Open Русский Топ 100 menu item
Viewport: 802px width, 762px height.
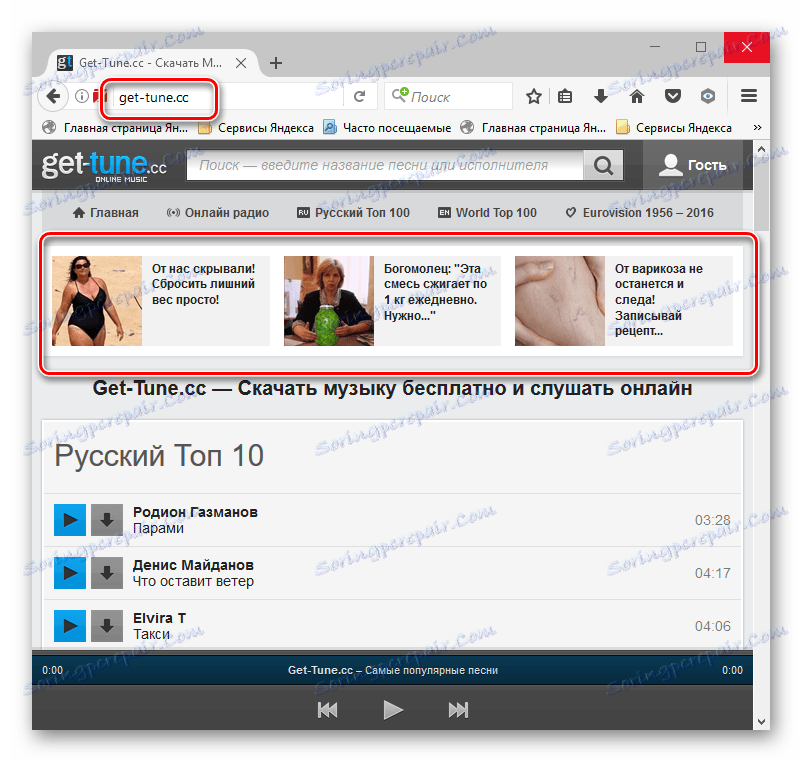353,213
